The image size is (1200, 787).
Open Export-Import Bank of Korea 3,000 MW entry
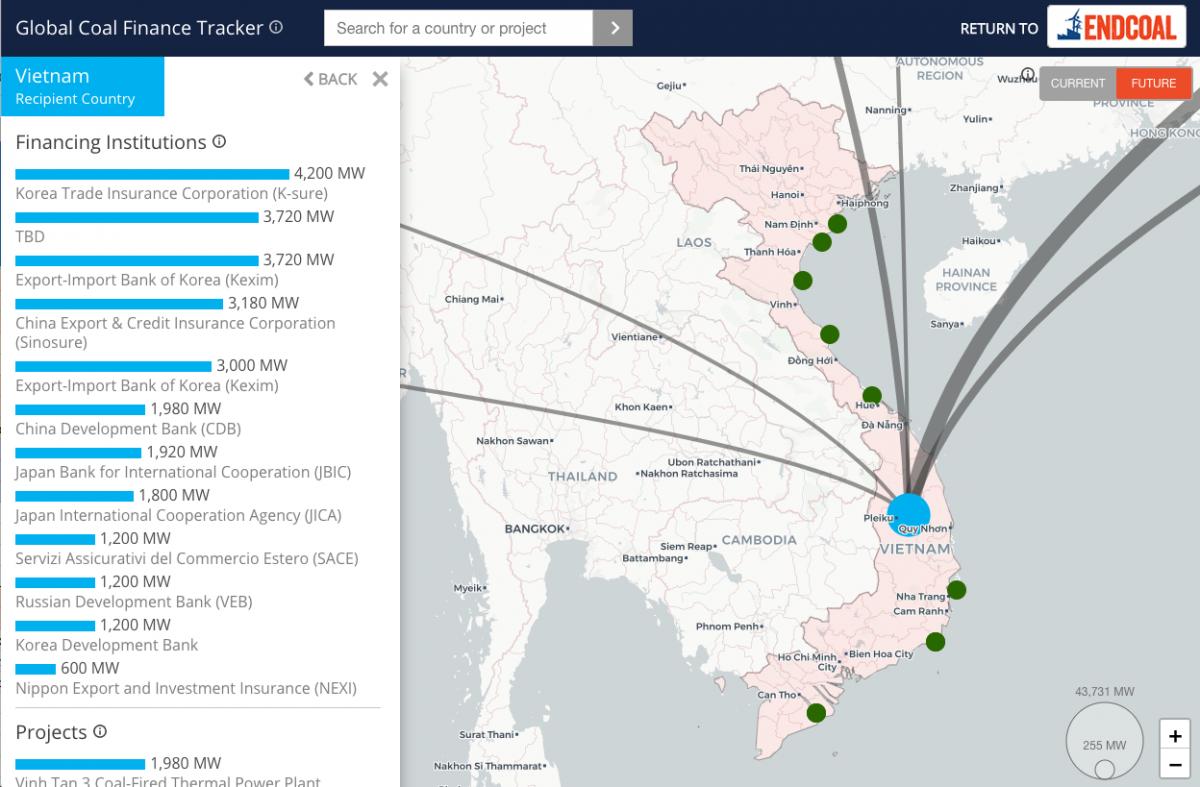(147, 386)
